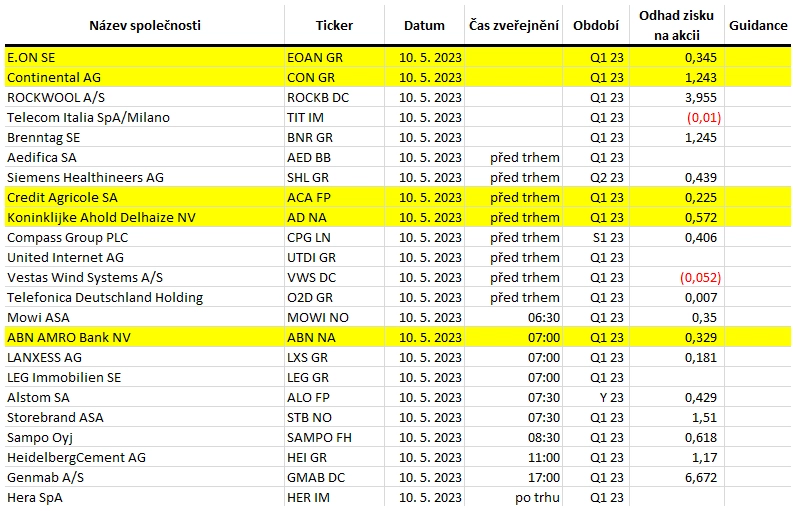Image resolution: width=797 pixels, height=511 pixels.
Task: Click the Ticker column header
Action: (x=334, y=25)
